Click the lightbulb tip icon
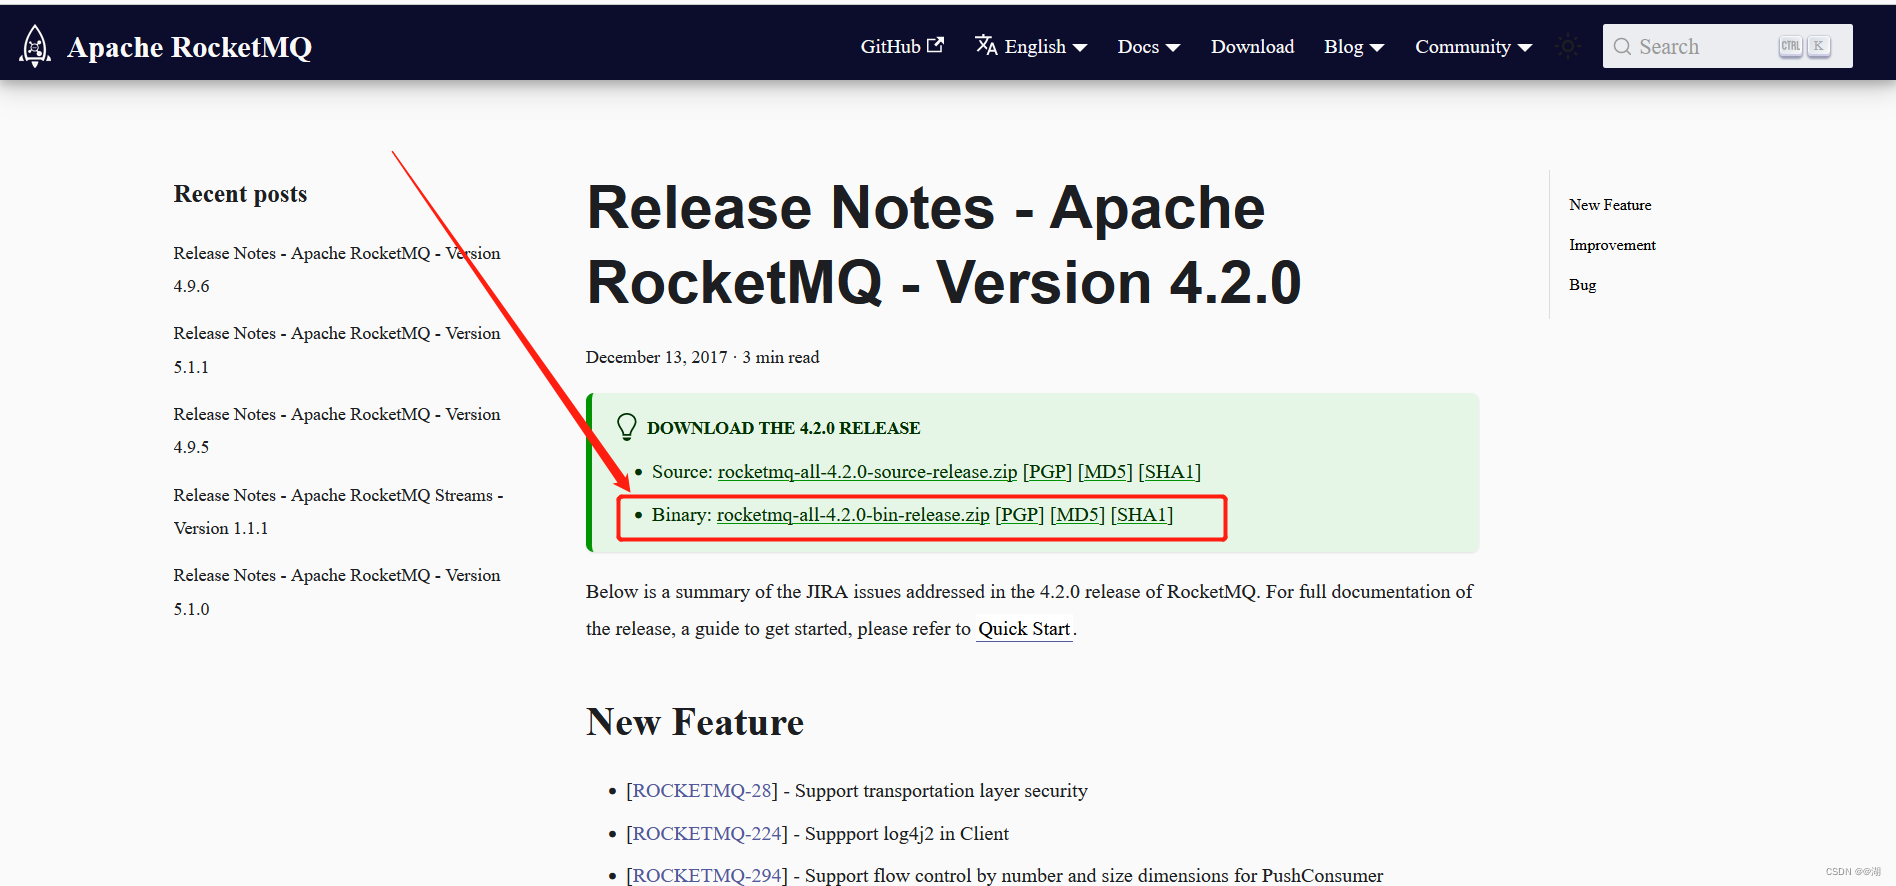The width and height of the screenshot is (1896, 886). pyautogui.click(x=627, y=427)
